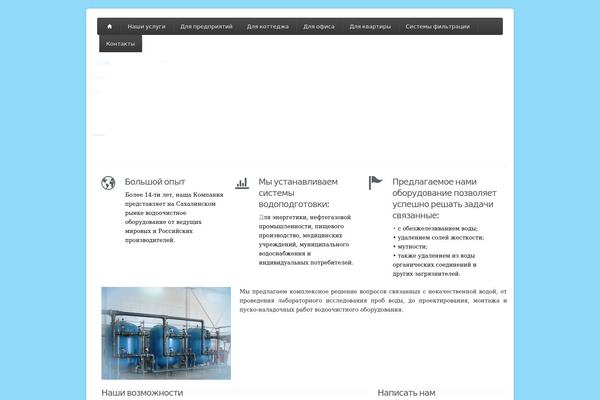Open the Контакты page
600x400 pixels.
121,44
